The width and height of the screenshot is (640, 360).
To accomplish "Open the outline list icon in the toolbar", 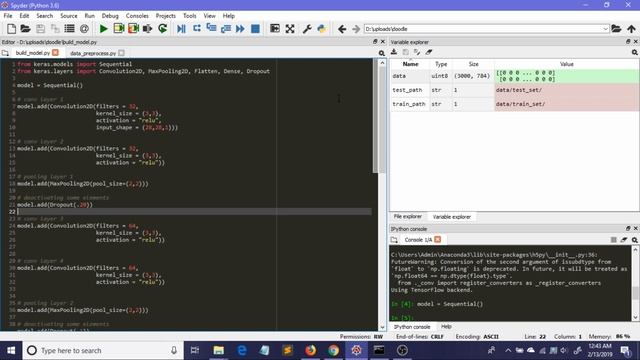I will 70,29.
